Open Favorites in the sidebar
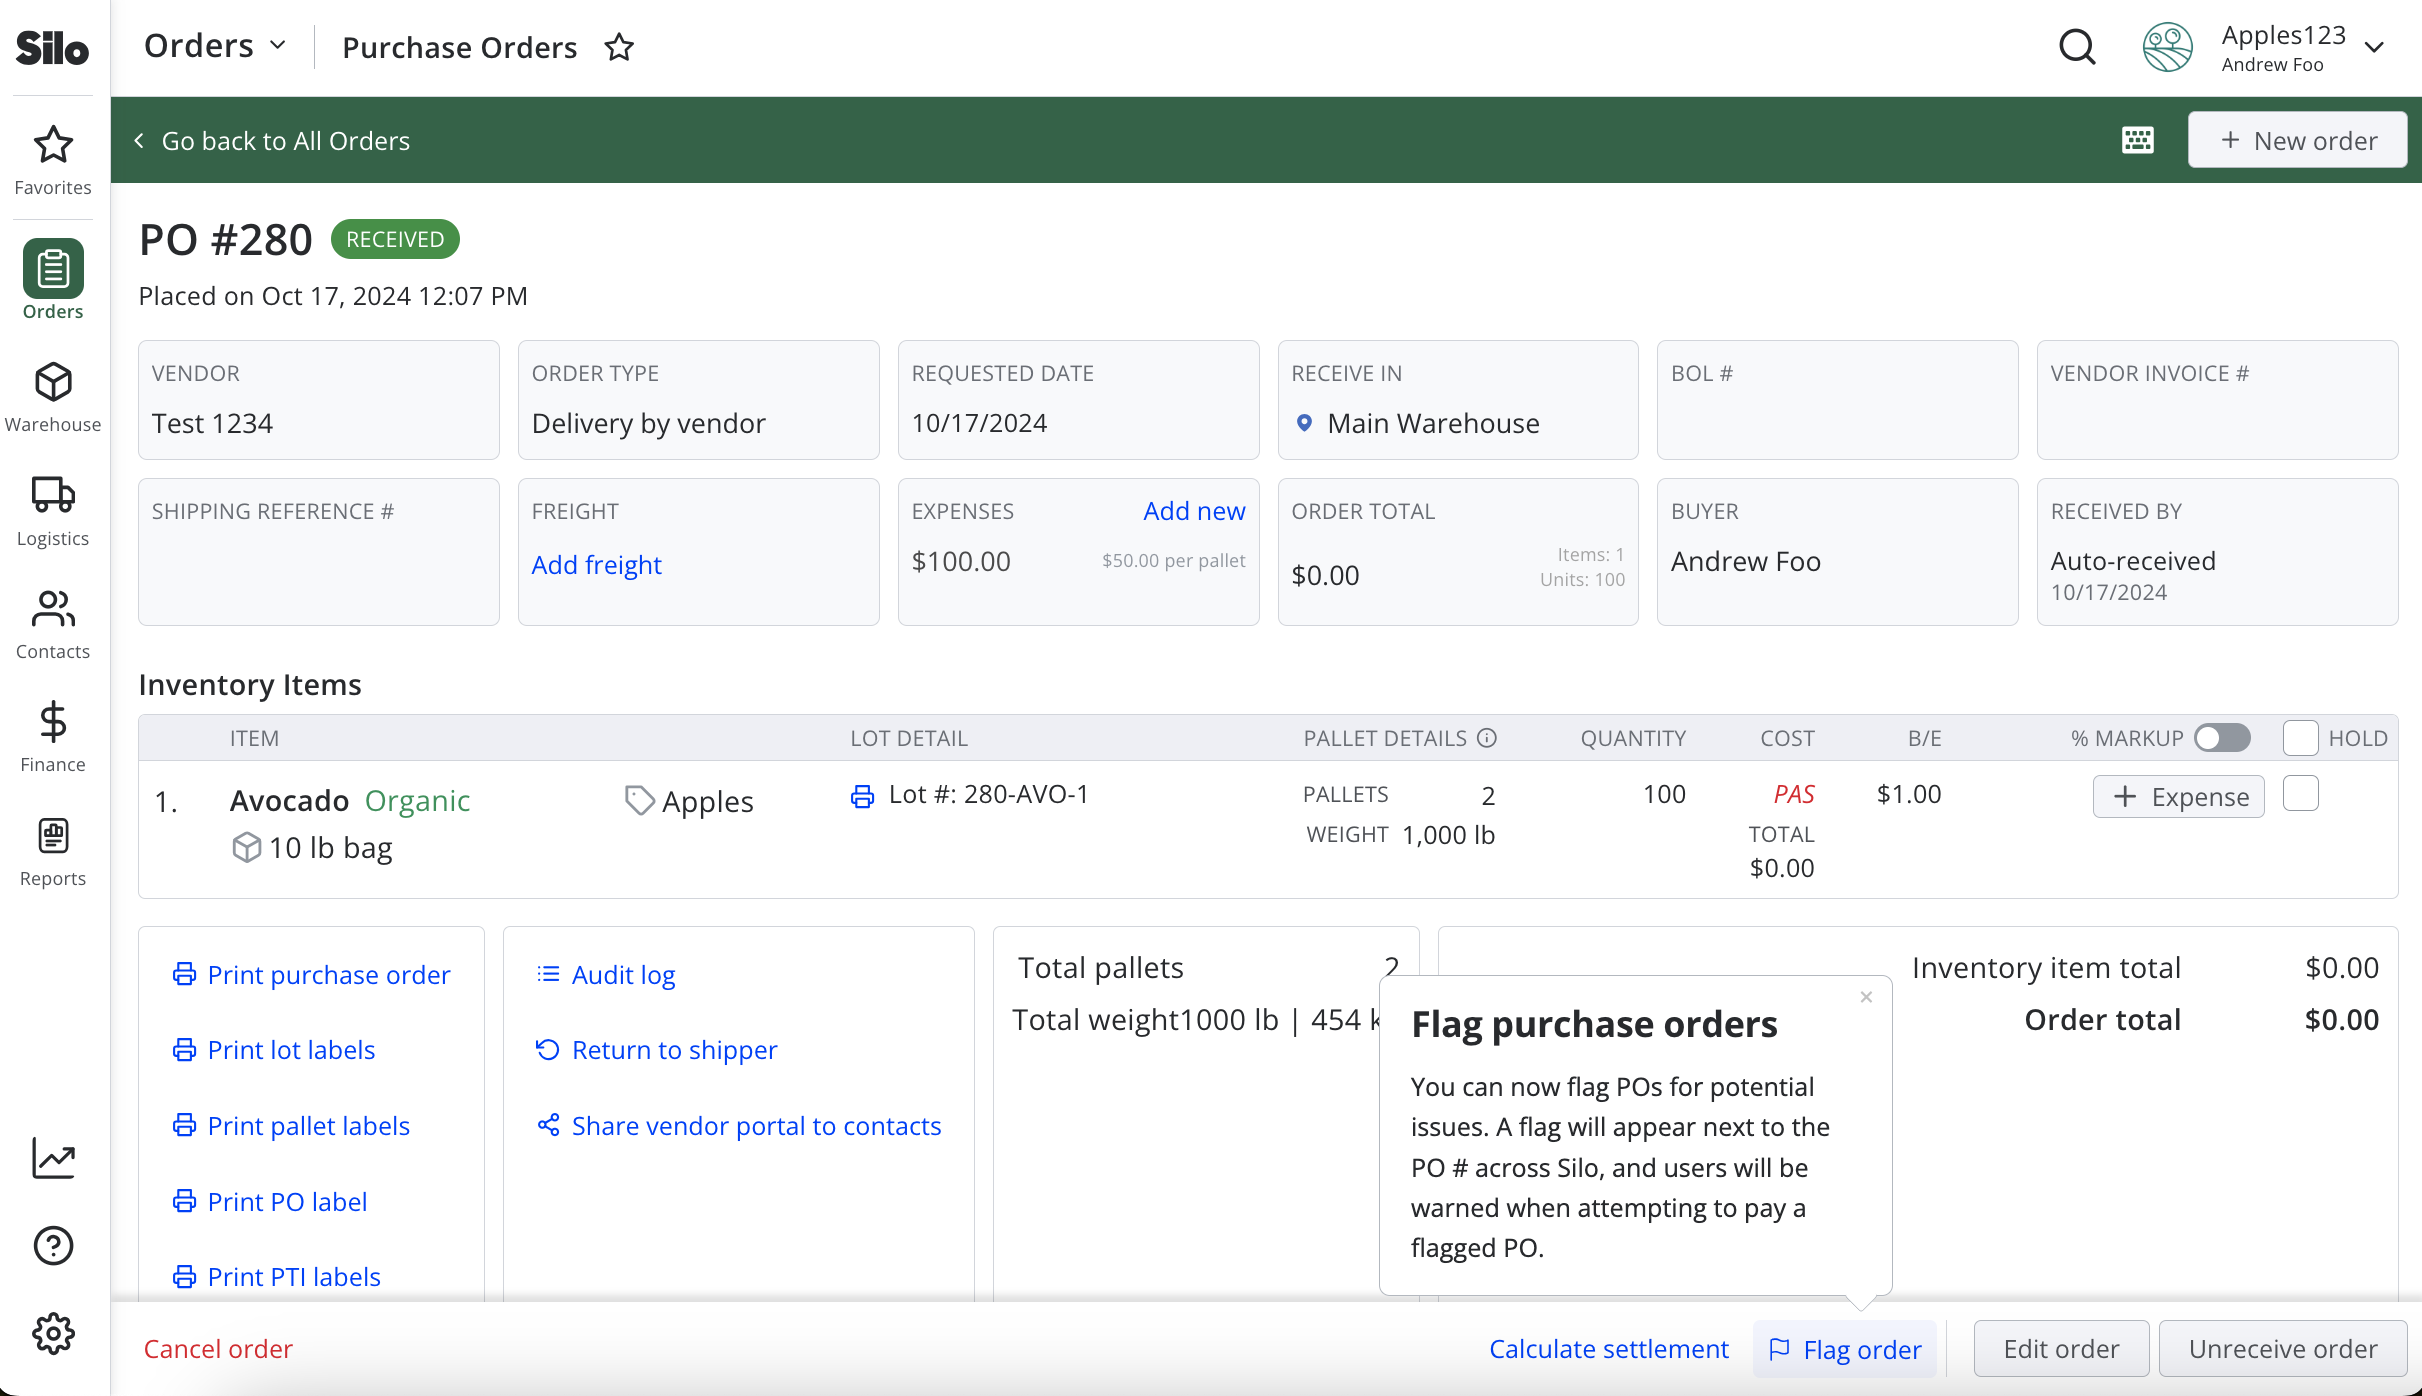 click(53, 160)
